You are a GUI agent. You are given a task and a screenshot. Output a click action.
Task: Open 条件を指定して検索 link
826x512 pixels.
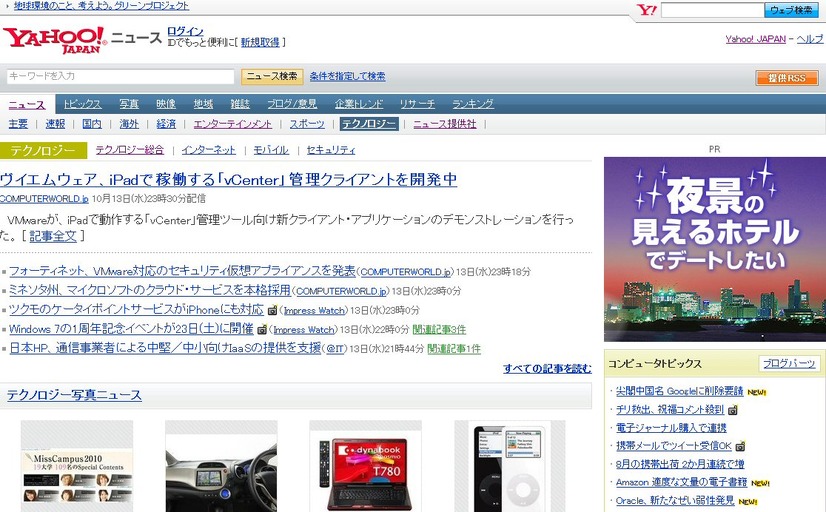pyautogui.click(x=347, y=76)
